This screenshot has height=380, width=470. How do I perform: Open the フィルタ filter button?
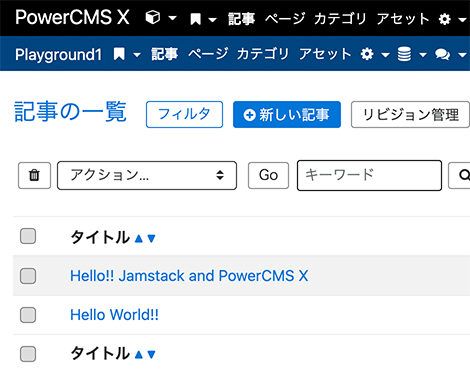click(184, 114)
